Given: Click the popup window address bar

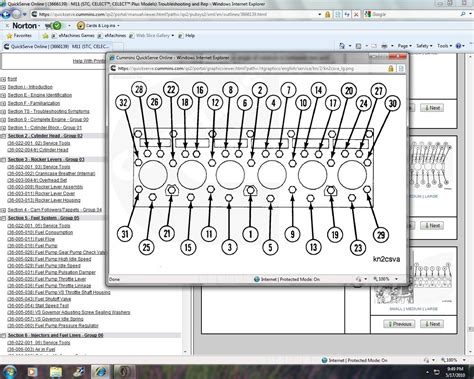Looking at the screenshot, I should point(248,68).
